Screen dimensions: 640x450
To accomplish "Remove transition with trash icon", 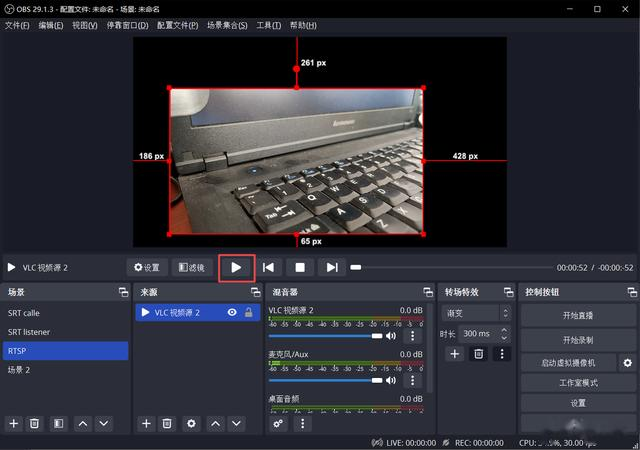I will (x=478, y=354).
